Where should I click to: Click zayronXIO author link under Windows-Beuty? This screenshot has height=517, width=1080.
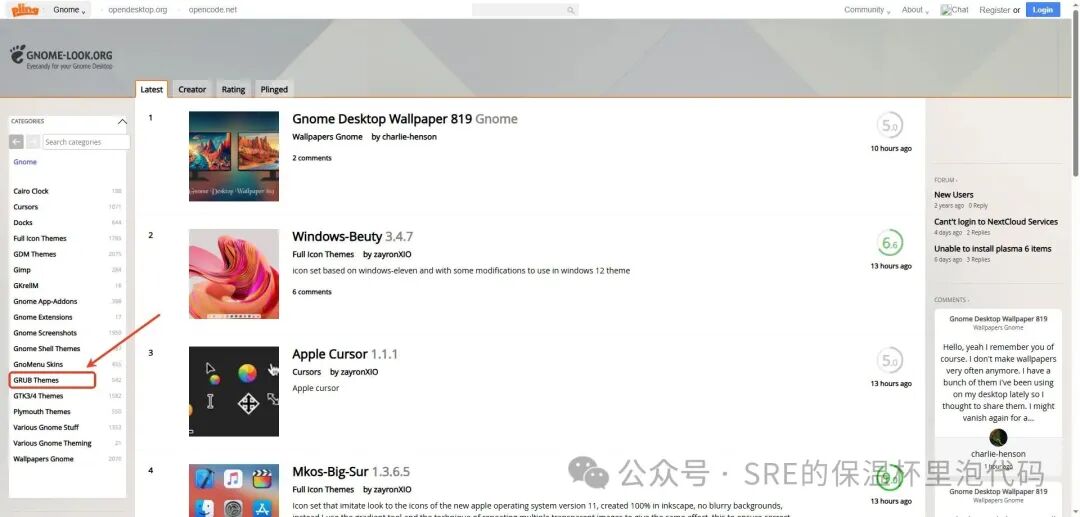(393, 255)
